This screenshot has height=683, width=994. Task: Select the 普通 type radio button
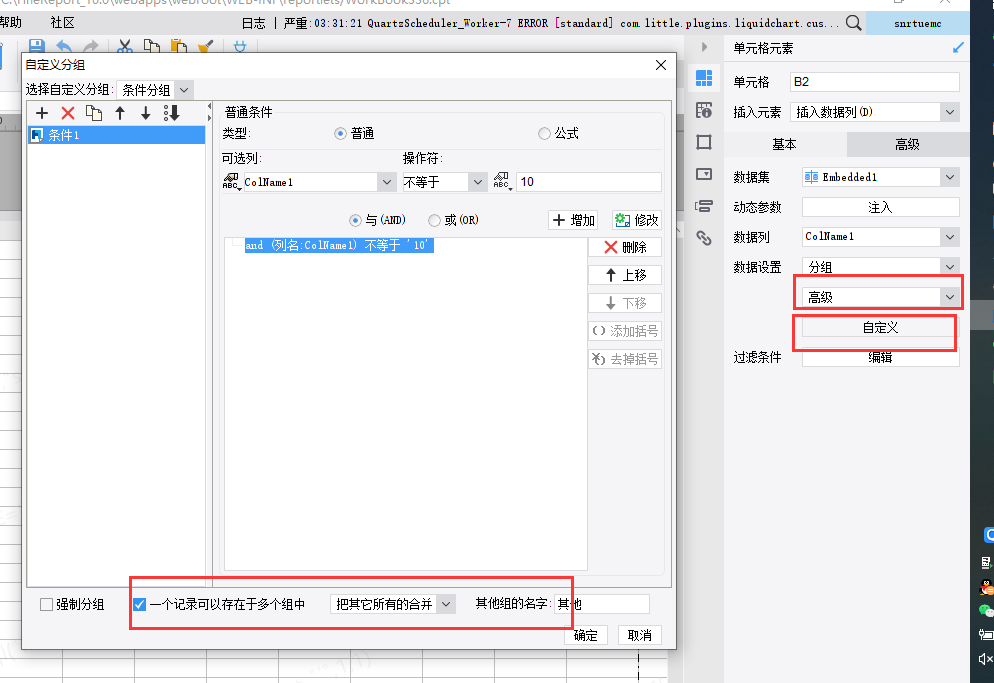click(340, 134)
